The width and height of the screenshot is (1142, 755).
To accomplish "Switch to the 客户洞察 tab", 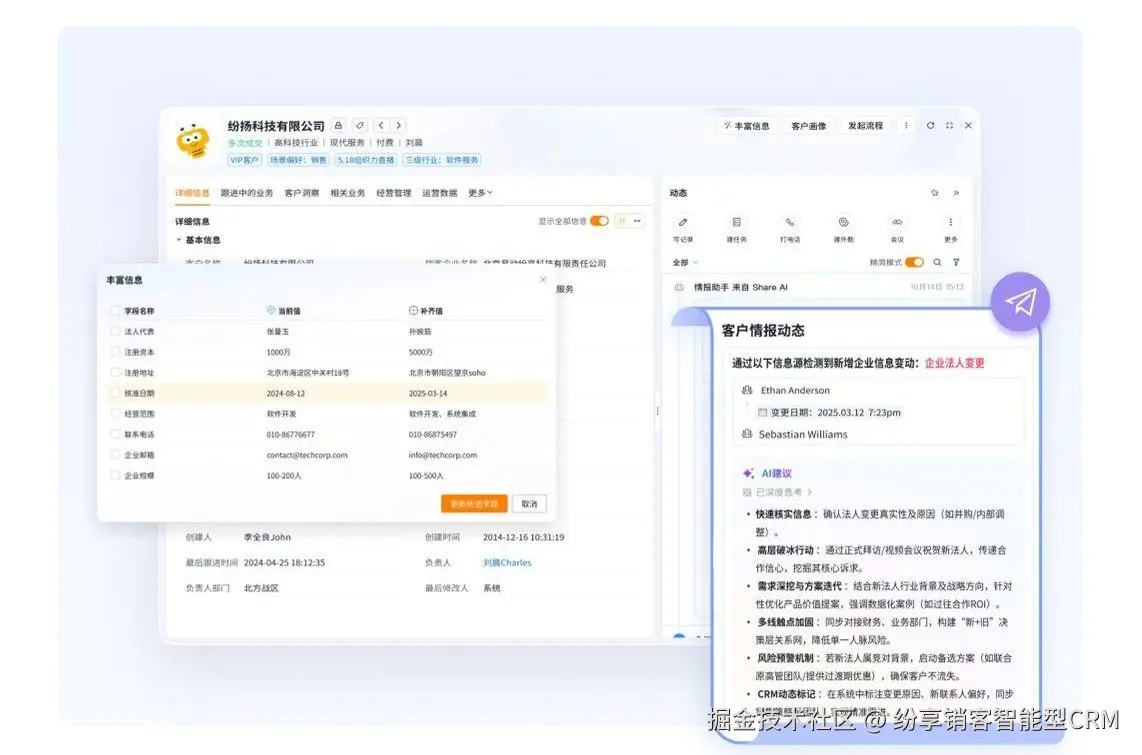I will pyautogui.click(x=302, y=193).
